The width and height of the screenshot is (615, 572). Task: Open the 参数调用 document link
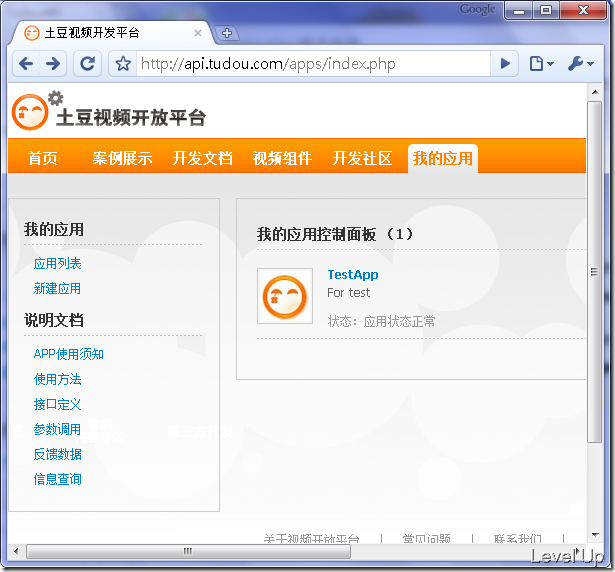57,429
